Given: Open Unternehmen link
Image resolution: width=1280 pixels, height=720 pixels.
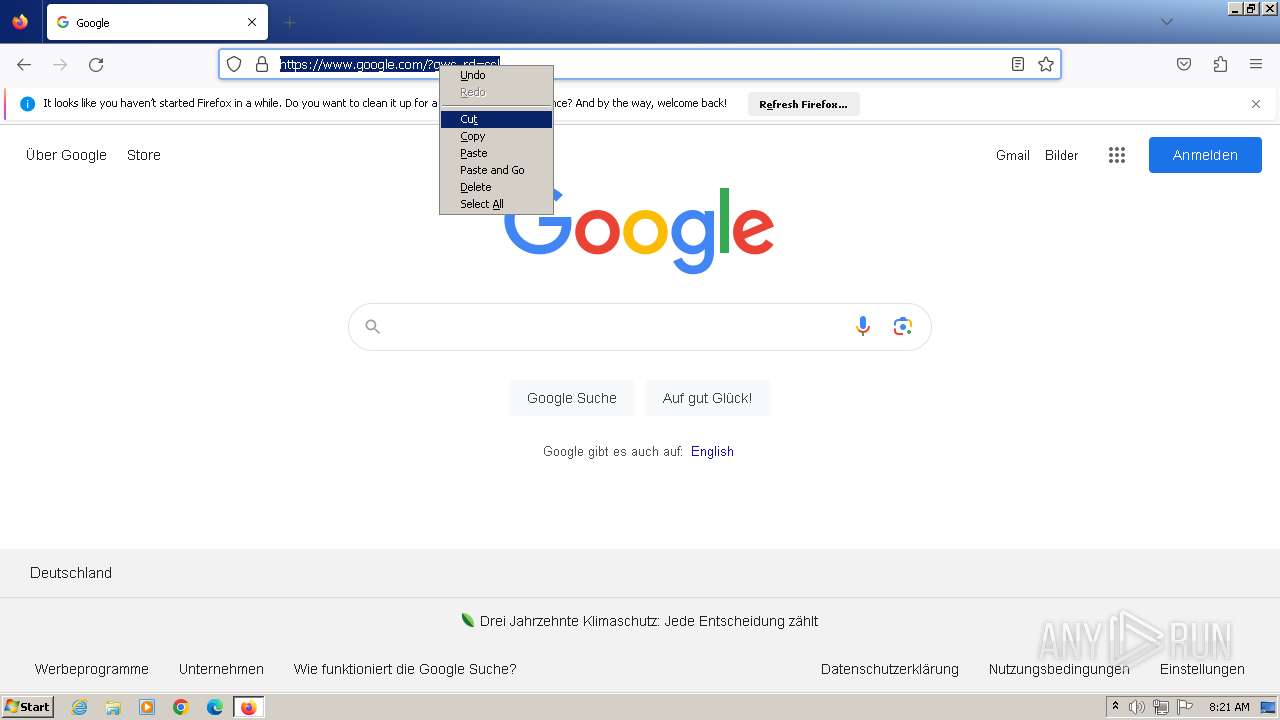Looking at the screenshot, I should tap(221, 669).
